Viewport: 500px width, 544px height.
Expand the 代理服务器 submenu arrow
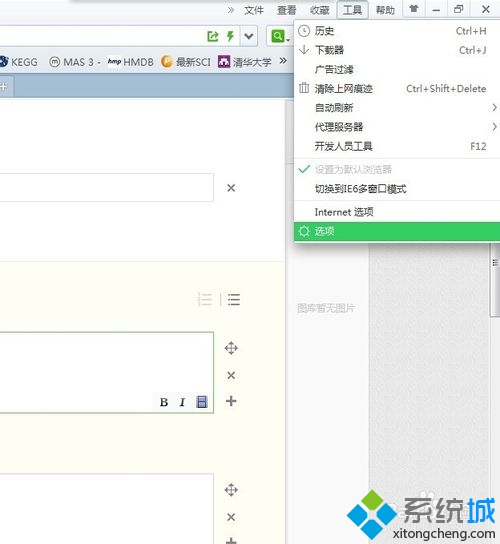pyautogui.click(x=494, y=127)
